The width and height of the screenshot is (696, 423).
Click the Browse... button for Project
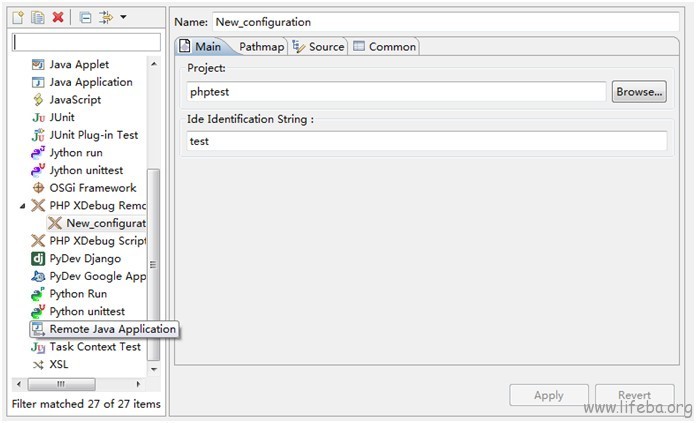click(638, 91)
